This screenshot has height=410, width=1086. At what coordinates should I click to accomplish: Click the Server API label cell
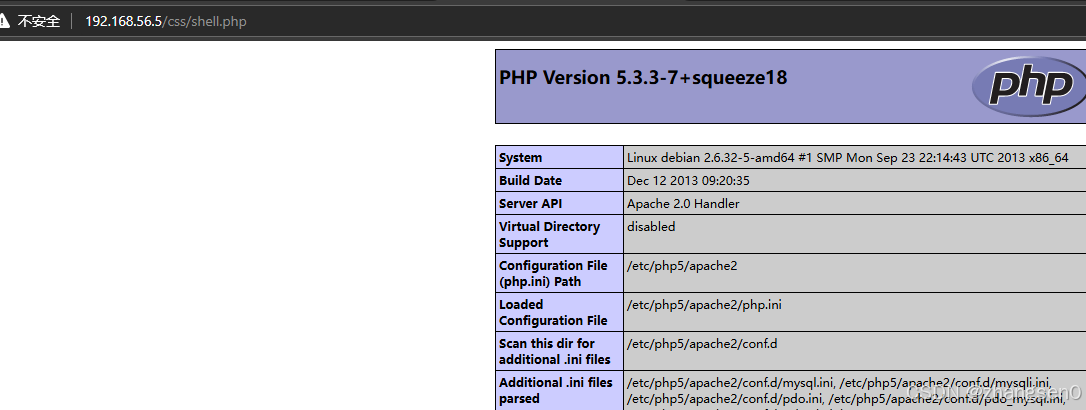pyautogui.click(x=560, y=203)
